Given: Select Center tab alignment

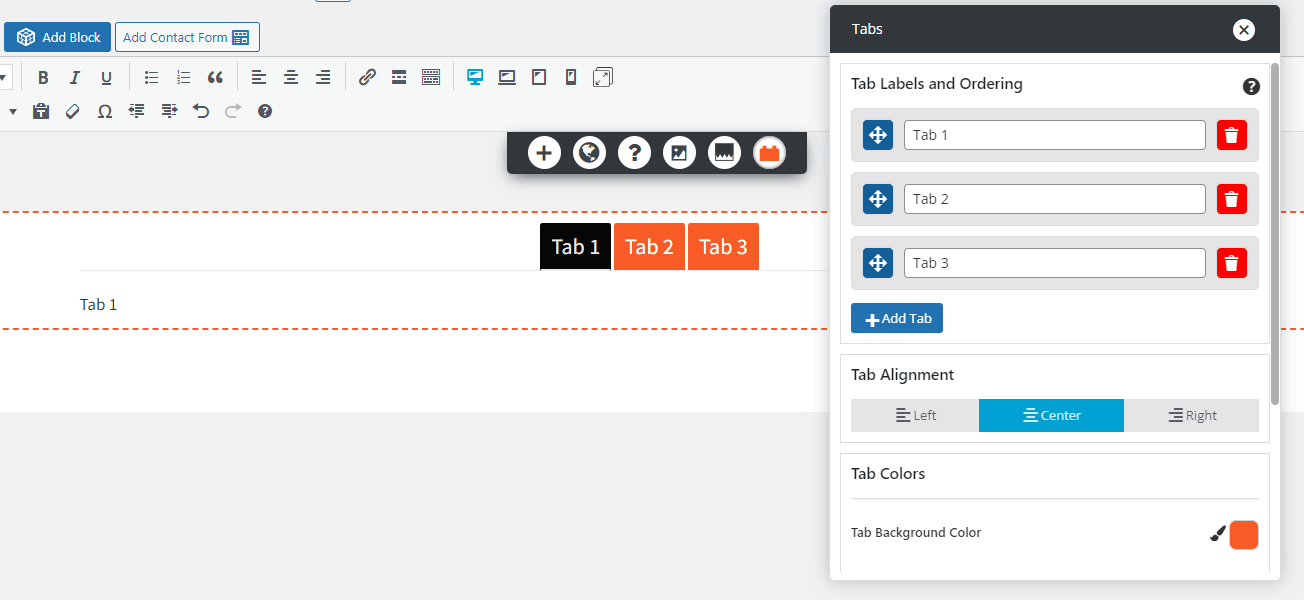Looking at the screenshot, I should tap(1051, 415).
